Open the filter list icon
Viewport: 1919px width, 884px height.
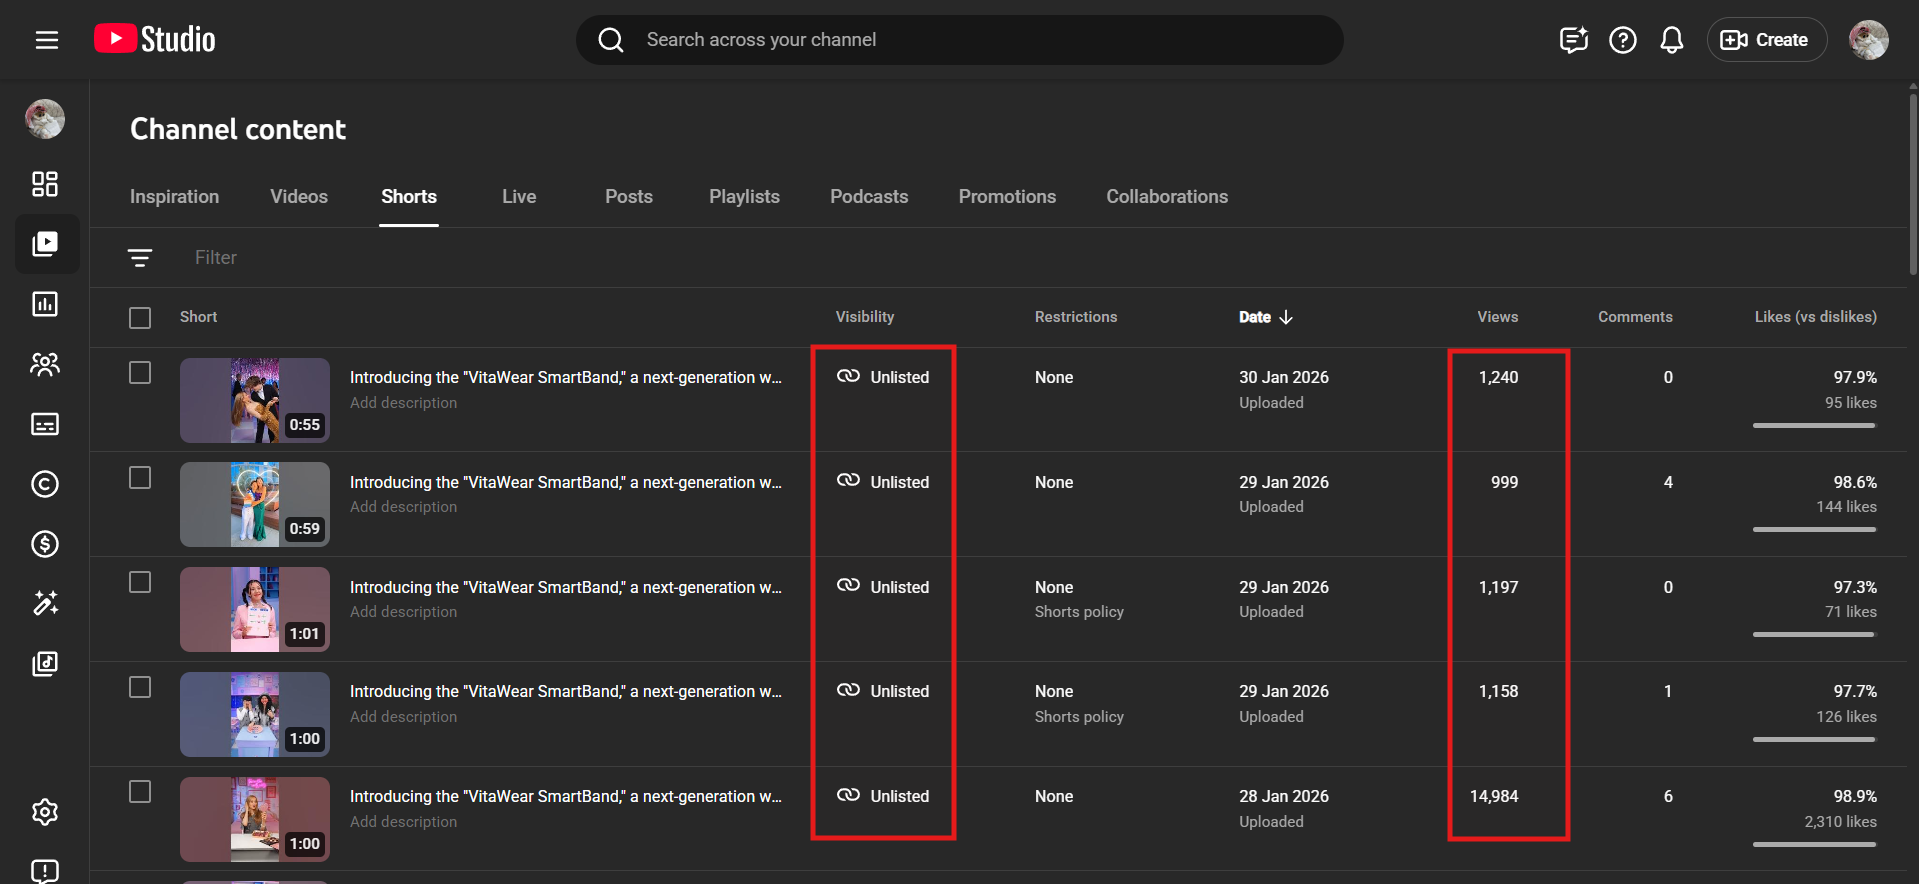click(x=140, y=258)
